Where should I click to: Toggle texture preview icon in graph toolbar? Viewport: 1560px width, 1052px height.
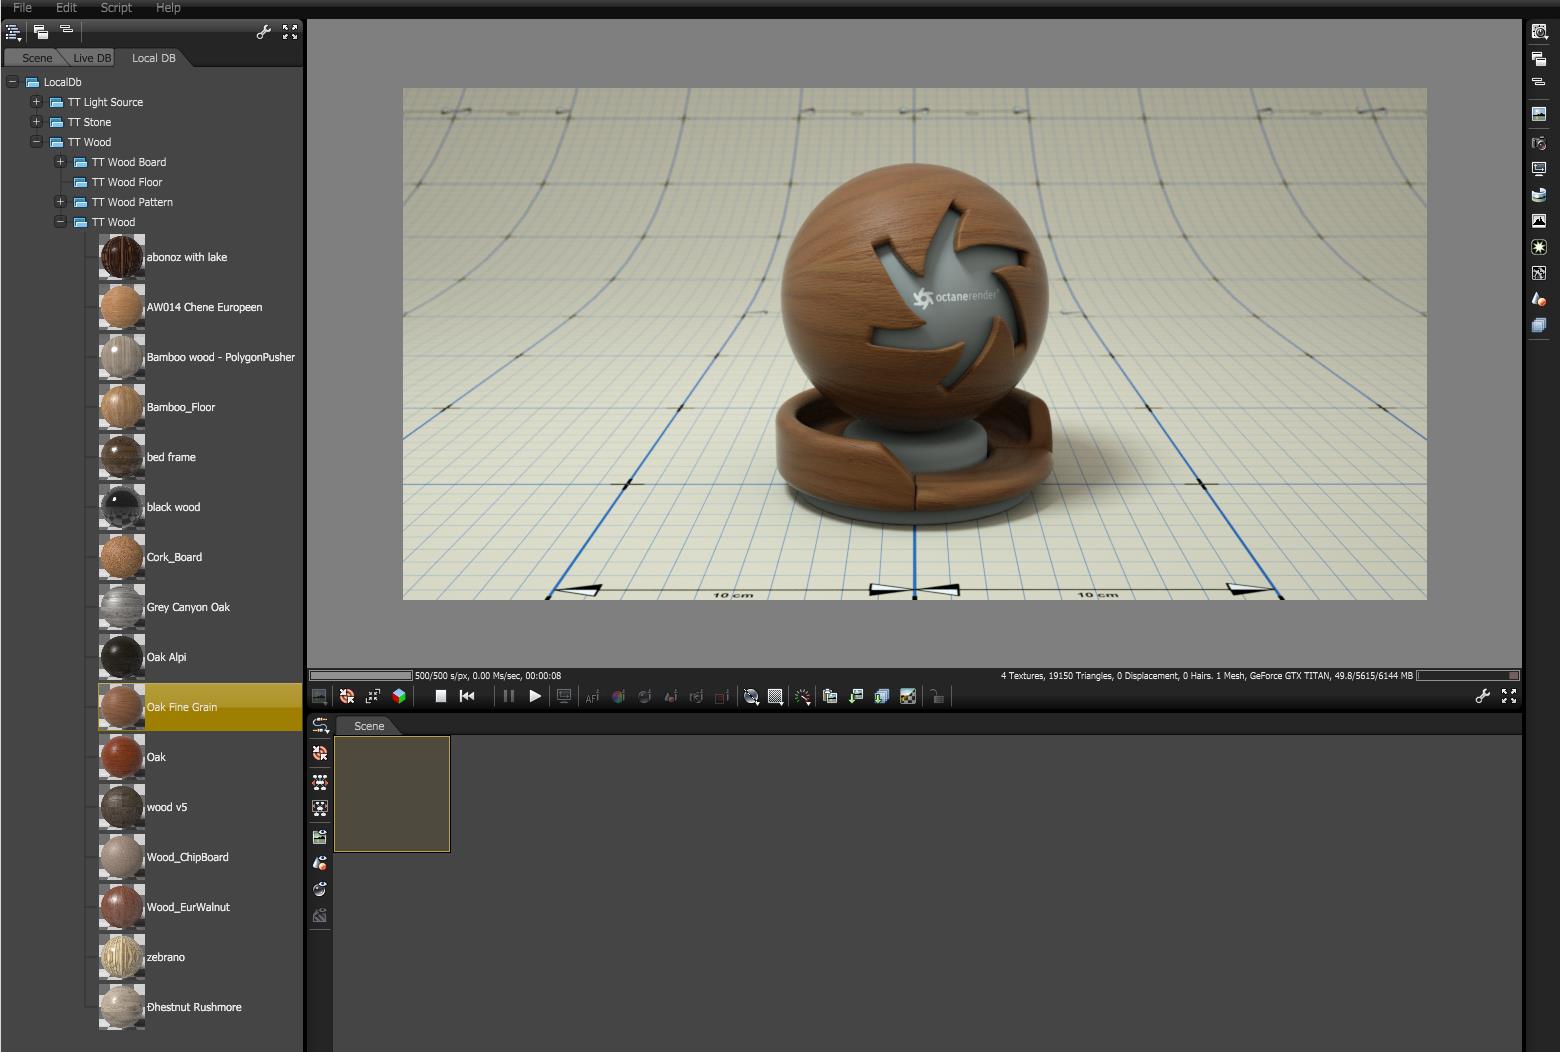click(x=320, y=915)
